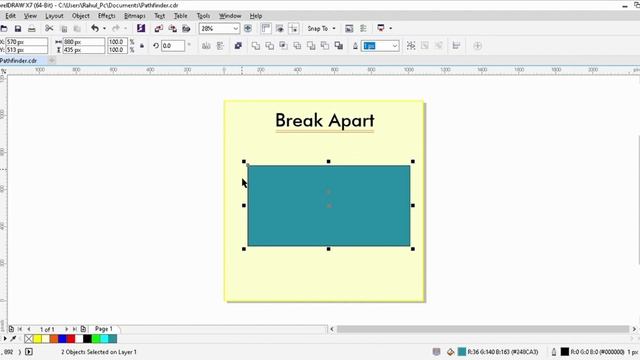The width and height of the screenshot is (640, 360).
Task: Open the Edit menu
Action: 11,16
